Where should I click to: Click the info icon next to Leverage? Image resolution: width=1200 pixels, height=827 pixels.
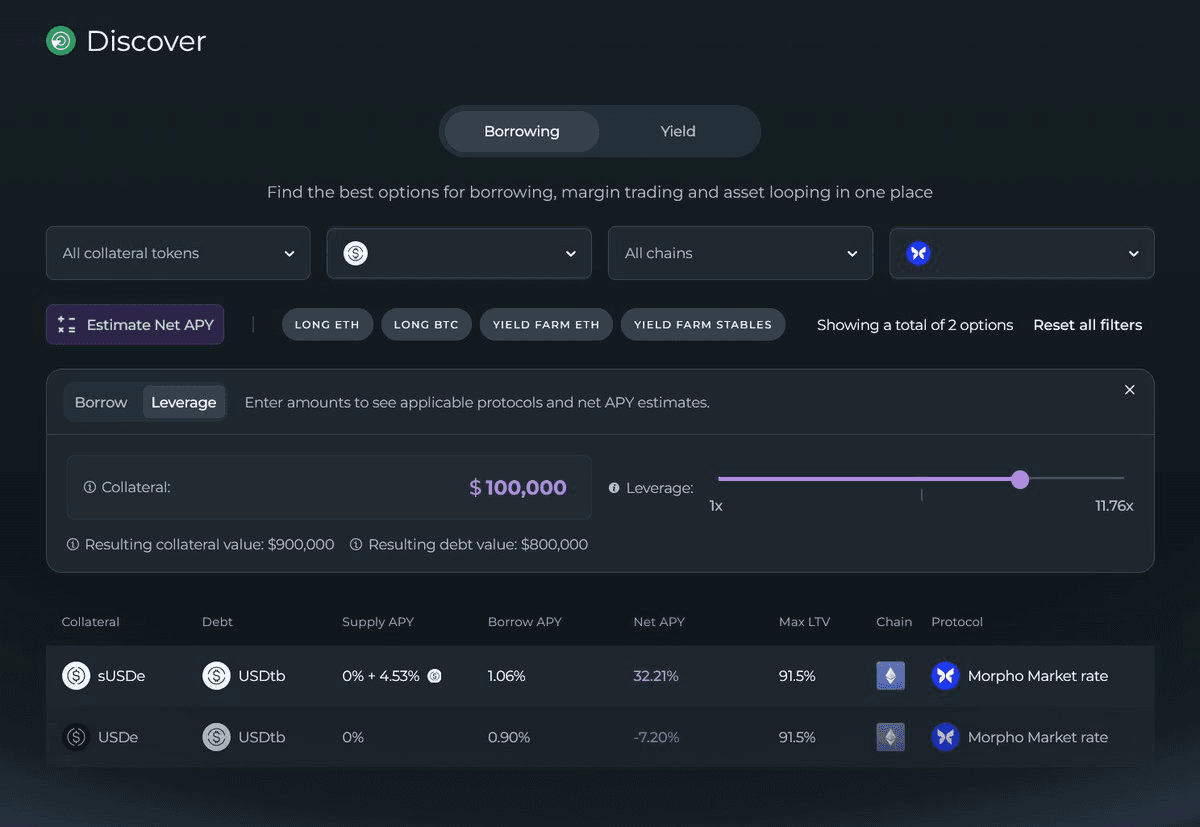point(614,488)
